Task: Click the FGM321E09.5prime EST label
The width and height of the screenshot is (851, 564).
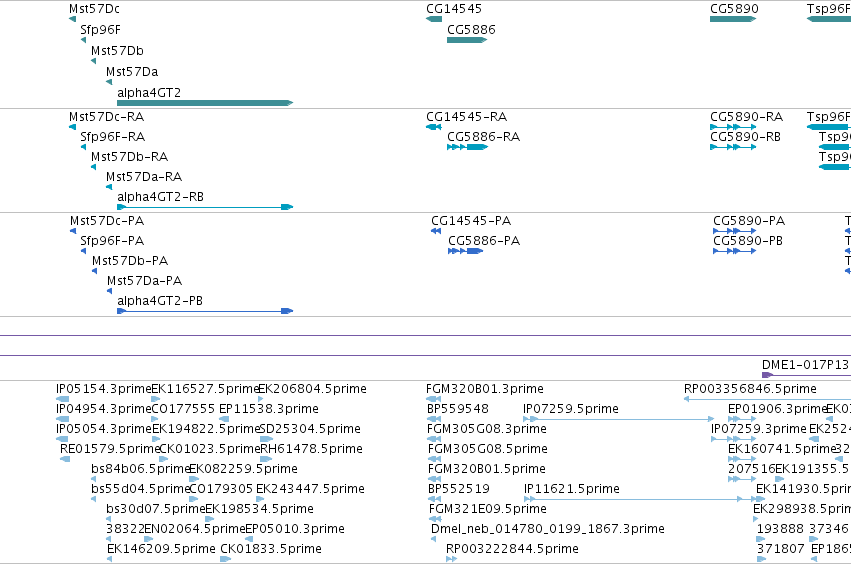Action: [488, 509]
